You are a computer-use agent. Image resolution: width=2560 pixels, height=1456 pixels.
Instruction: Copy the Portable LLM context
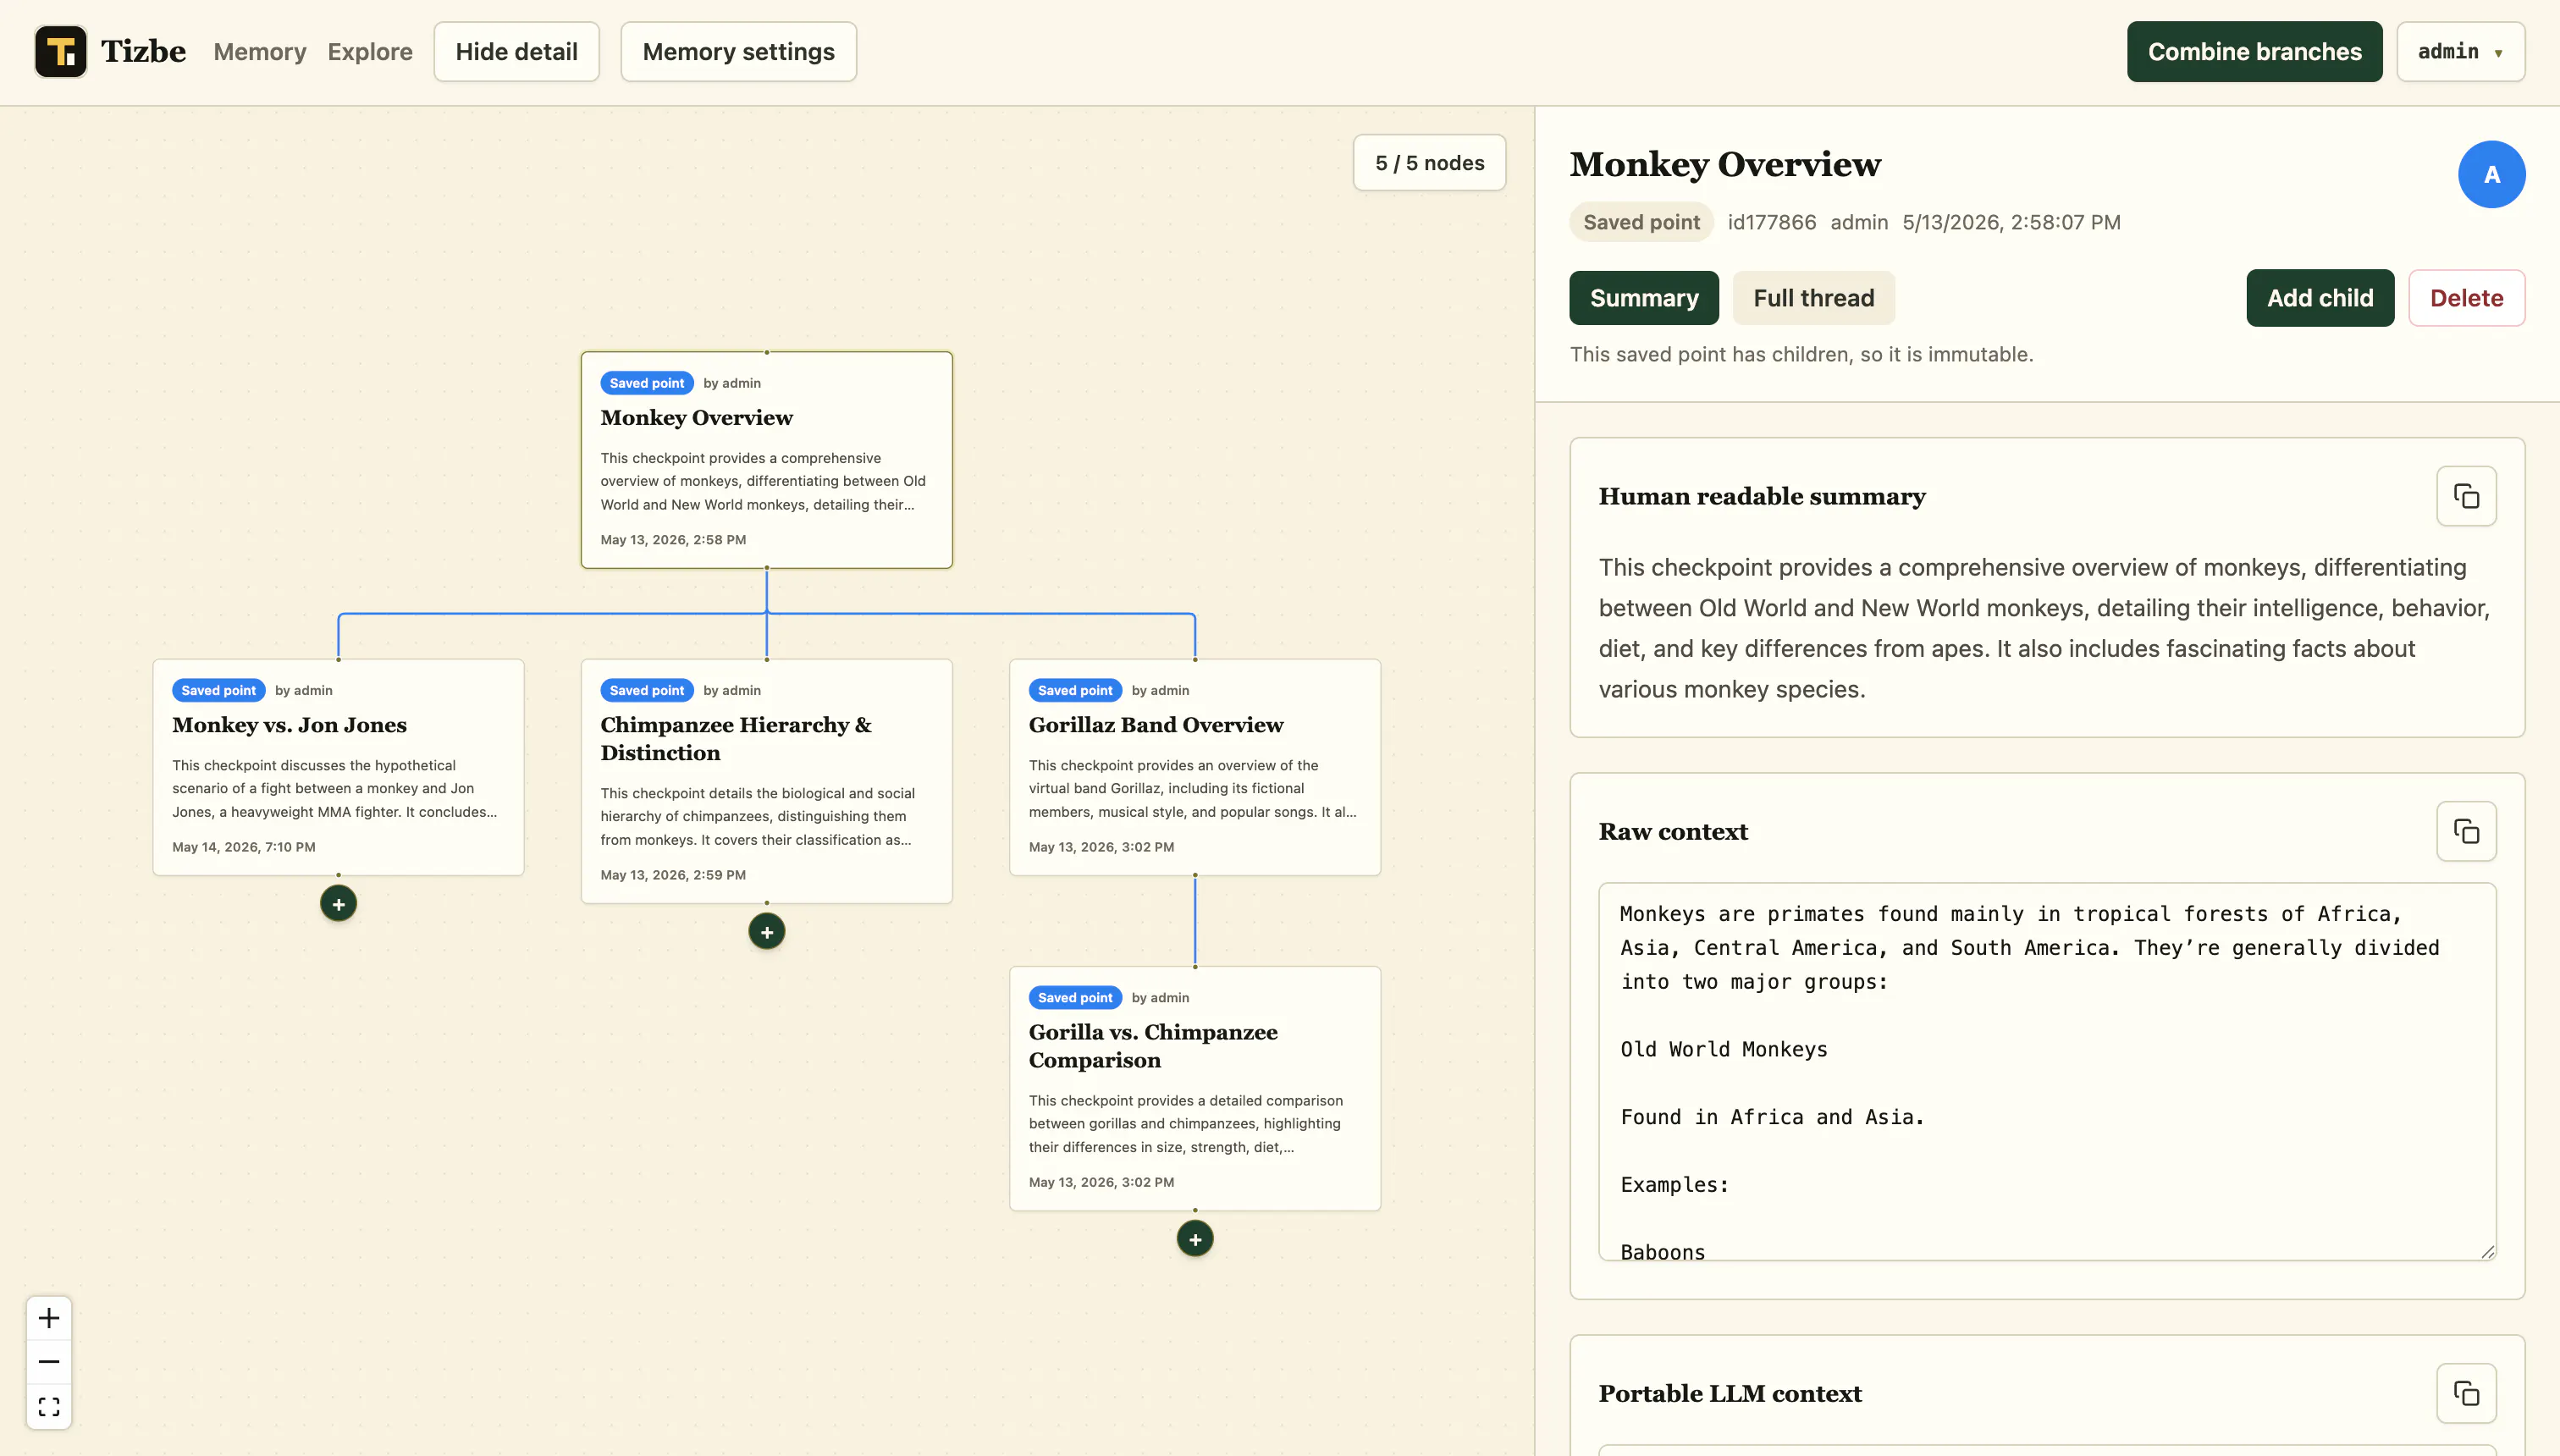(2466, 1393)
